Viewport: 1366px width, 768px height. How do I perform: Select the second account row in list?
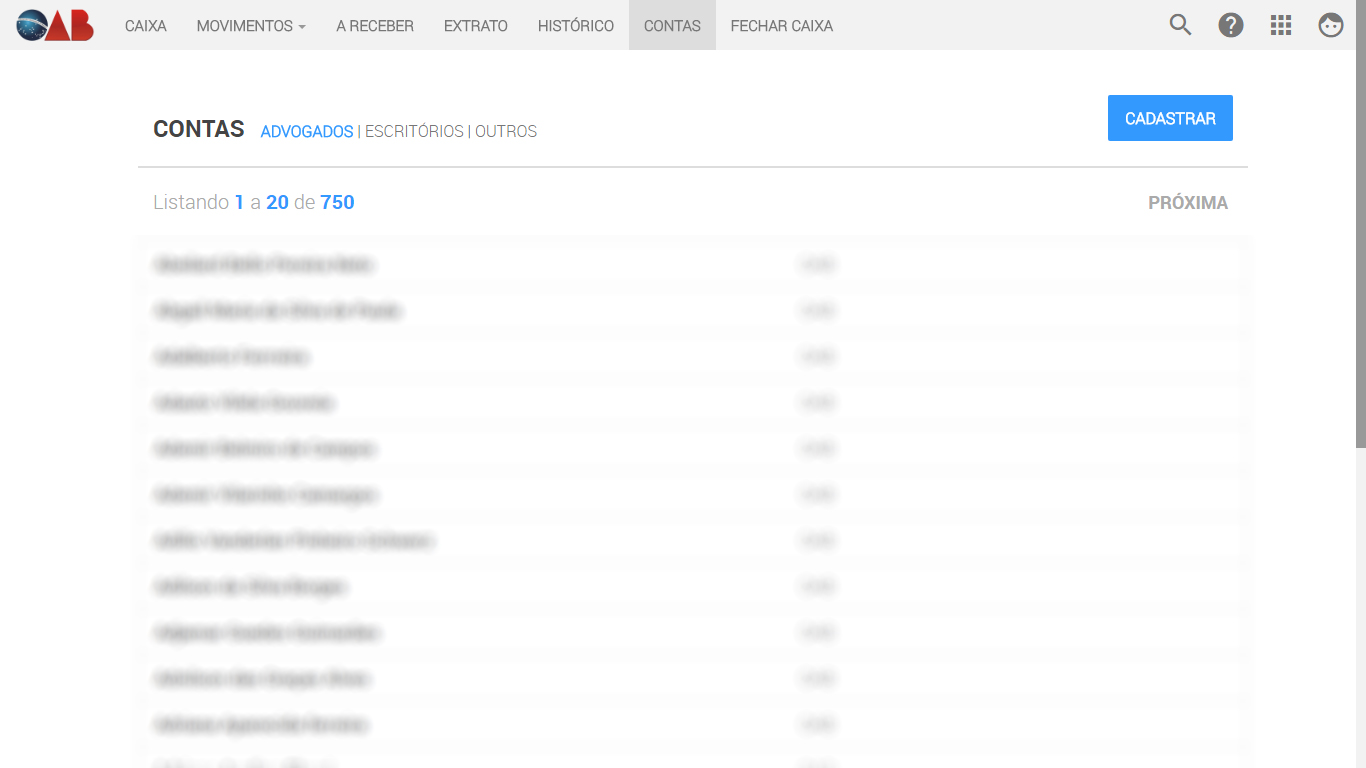[x=278, y=311]
